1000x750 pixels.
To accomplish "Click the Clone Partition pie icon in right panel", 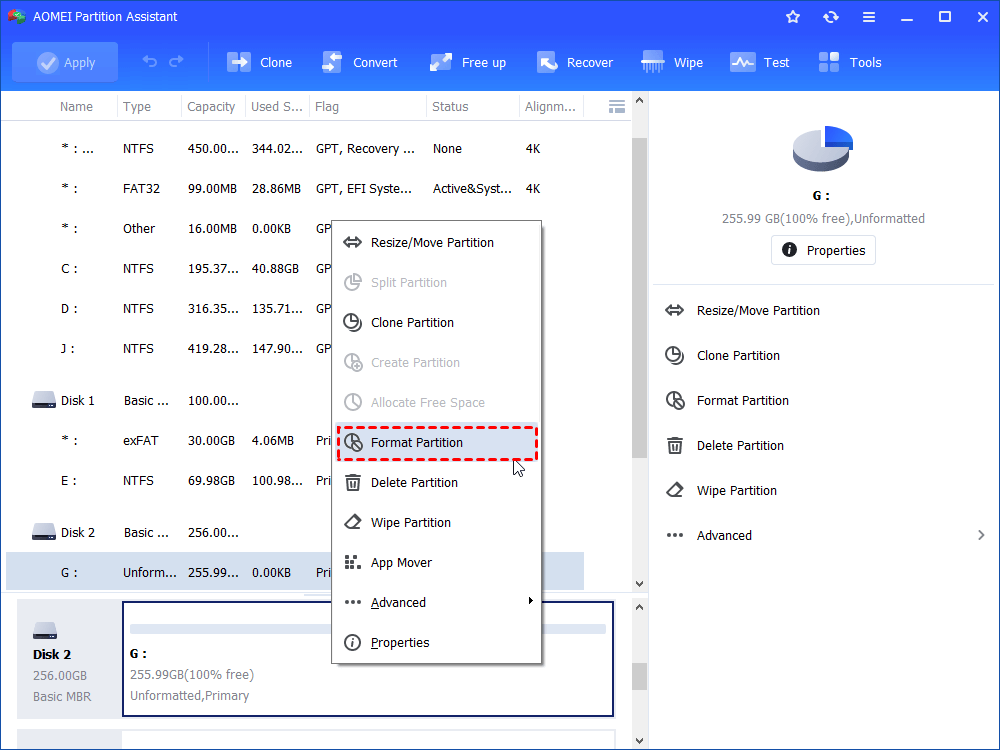I will click(675, 355).
